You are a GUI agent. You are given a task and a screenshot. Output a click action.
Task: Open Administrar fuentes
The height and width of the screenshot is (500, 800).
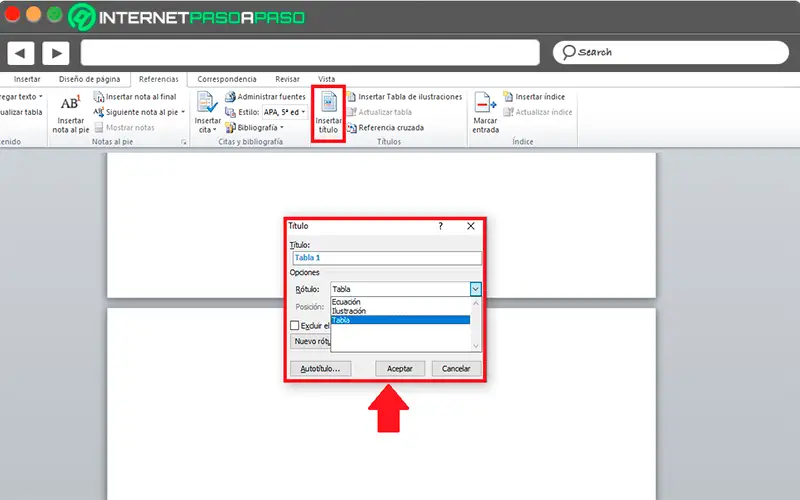point(265,96)
